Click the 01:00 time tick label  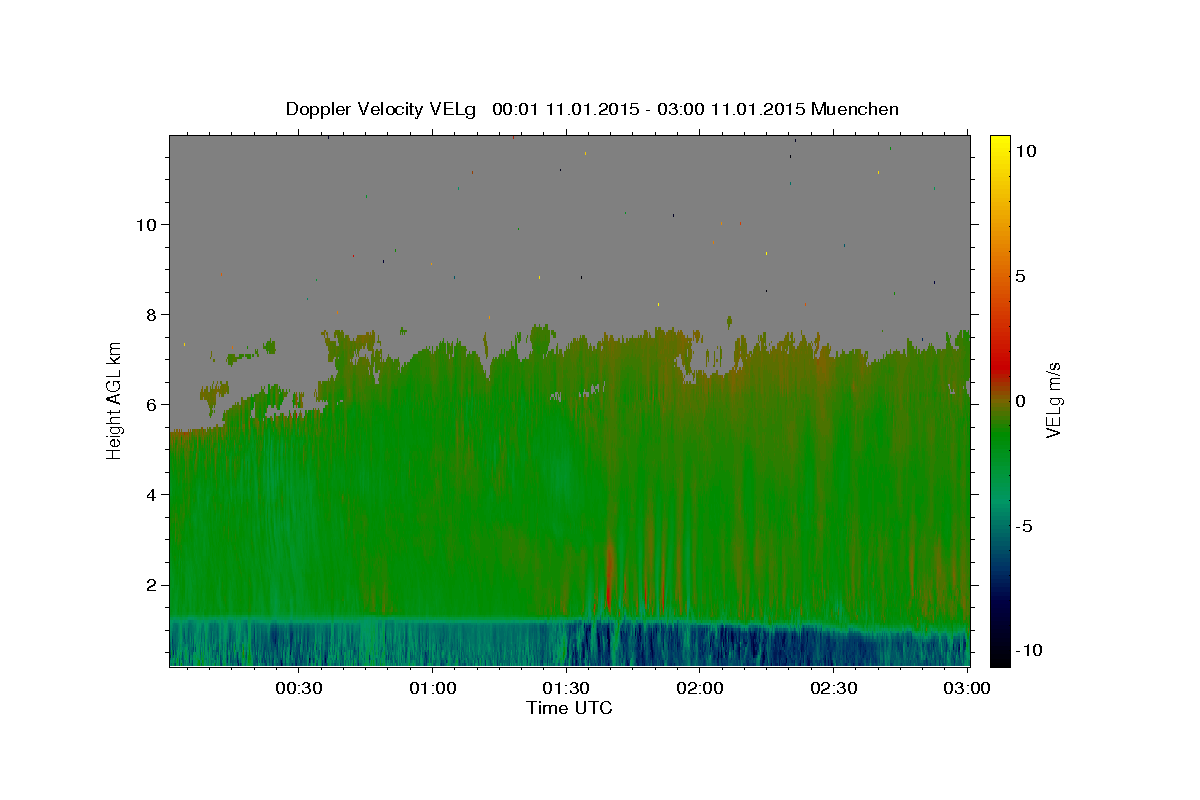click(x=433, y=688)
